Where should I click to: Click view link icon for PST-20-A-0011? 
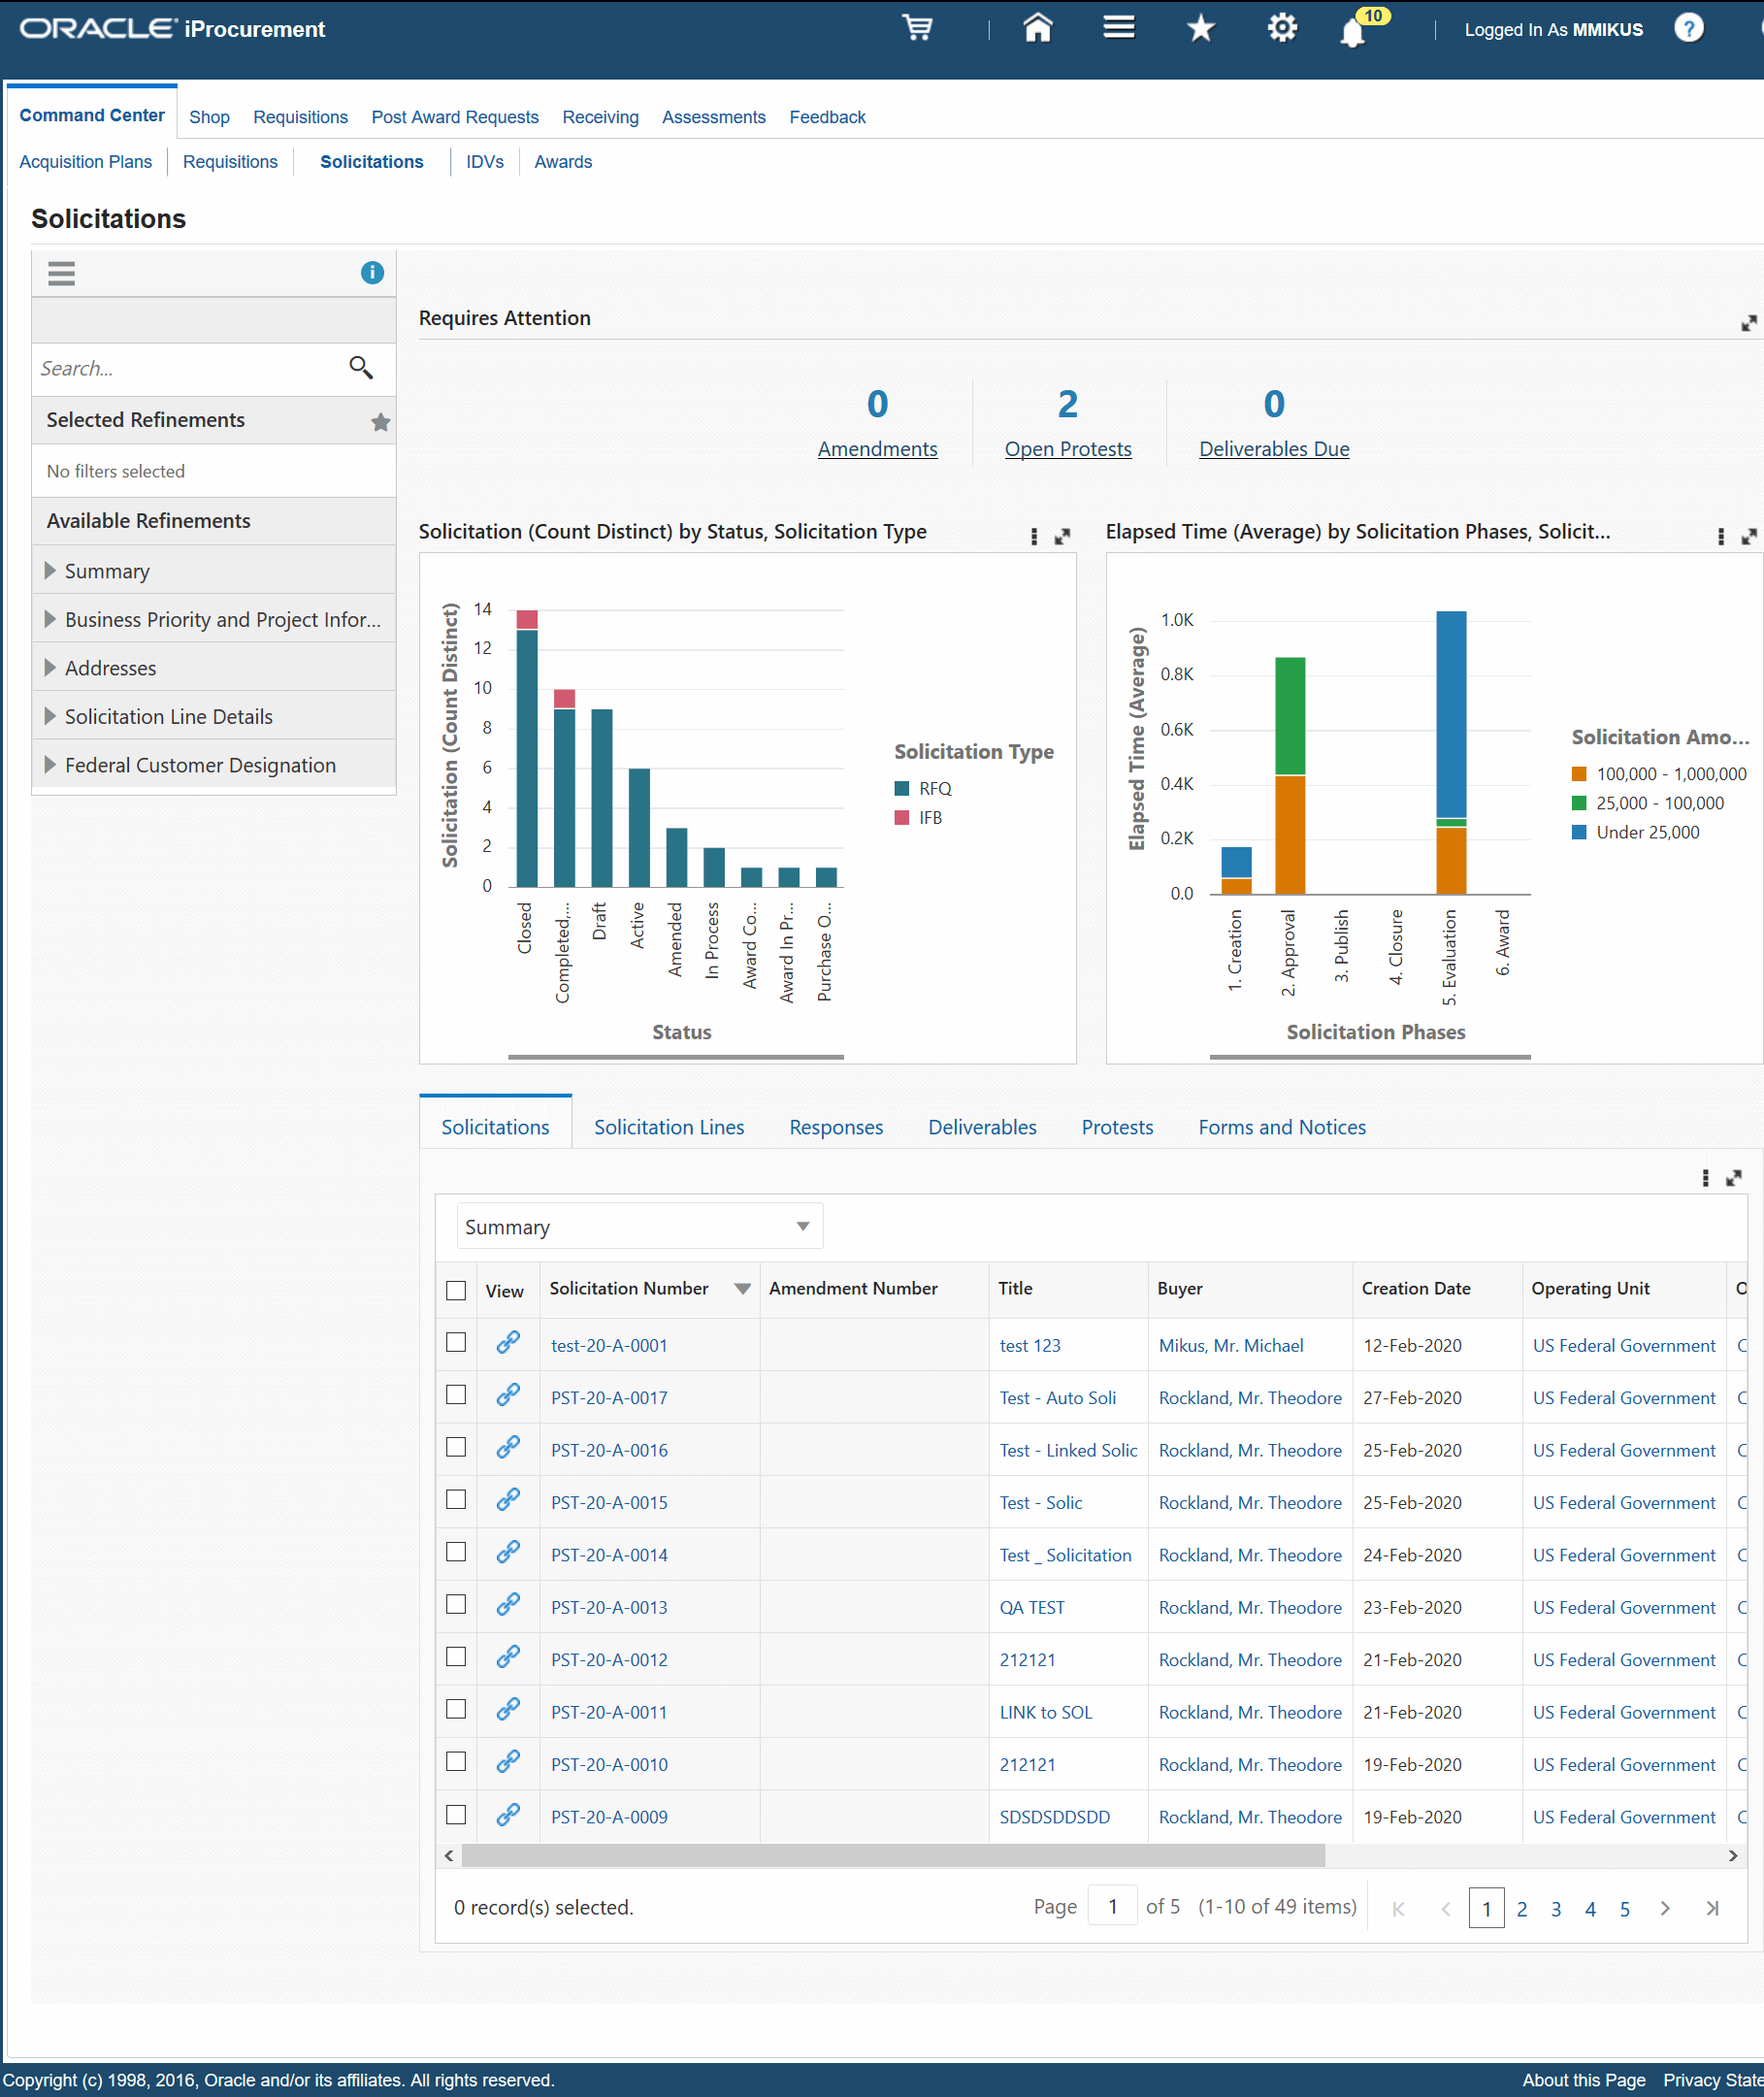(x=508, y=1708)
